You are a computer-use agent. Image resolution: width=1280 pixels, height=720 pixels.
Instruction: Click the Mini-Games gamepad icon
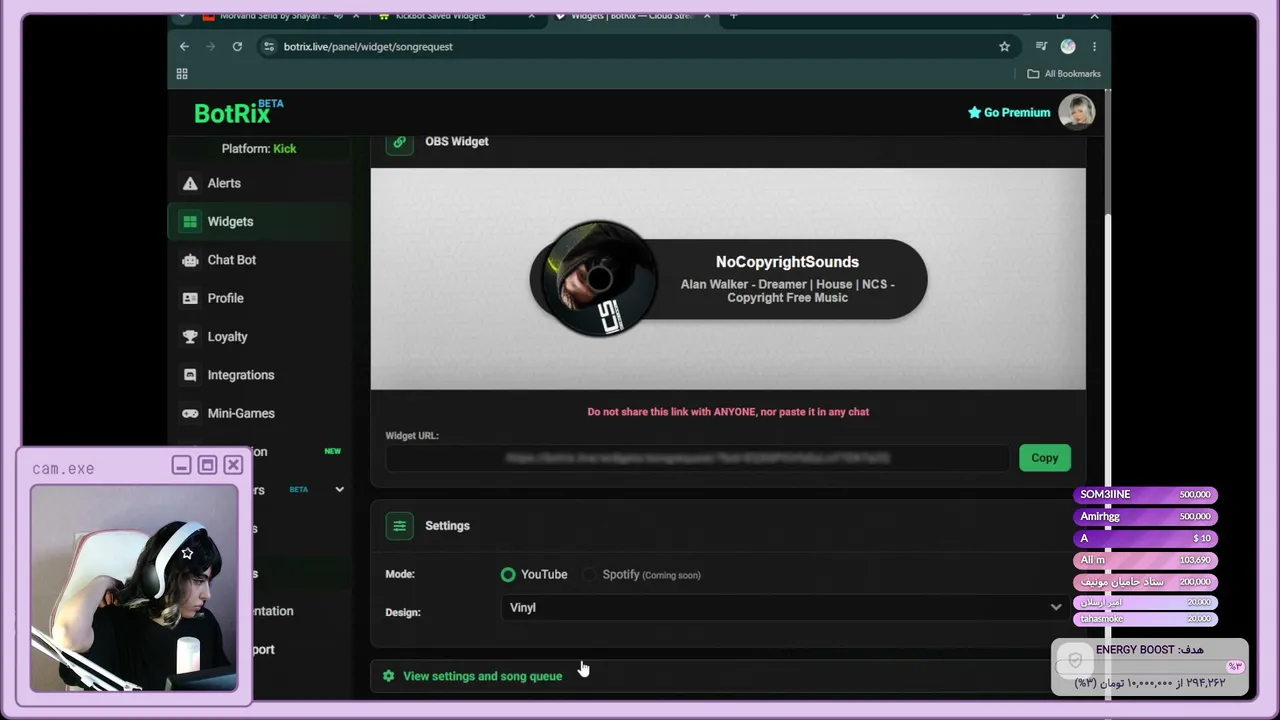(190, 413)
